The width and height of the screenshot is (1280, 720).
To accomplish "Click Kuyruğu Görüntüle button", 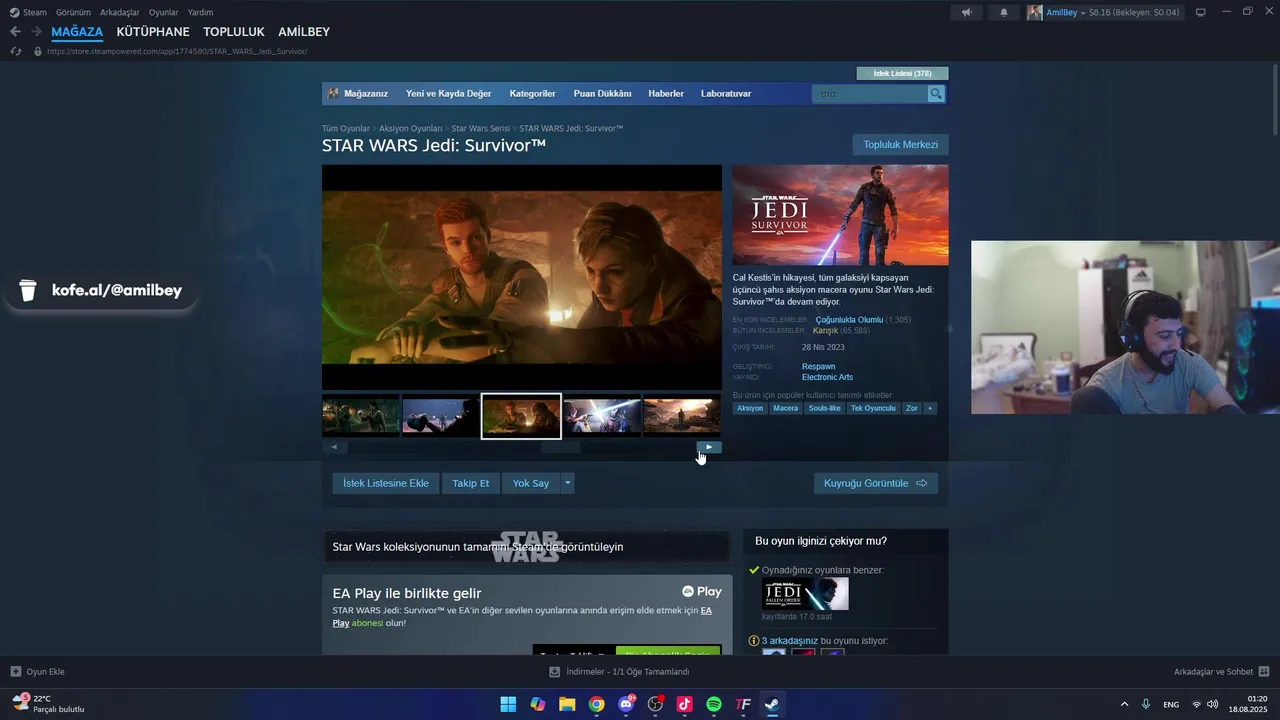I will tap(876, 483).
